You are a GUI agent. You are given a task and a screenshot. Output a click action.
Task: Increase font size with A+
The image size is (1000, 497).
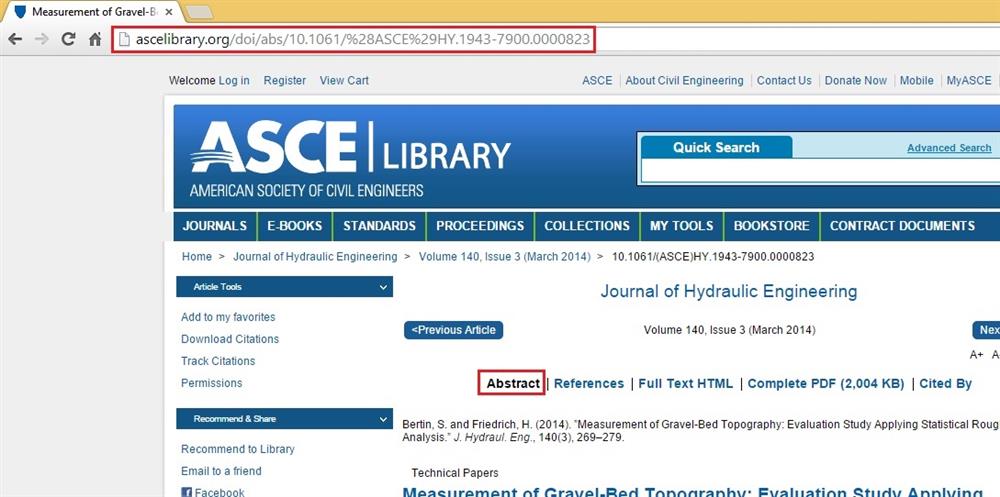point(976,355)
